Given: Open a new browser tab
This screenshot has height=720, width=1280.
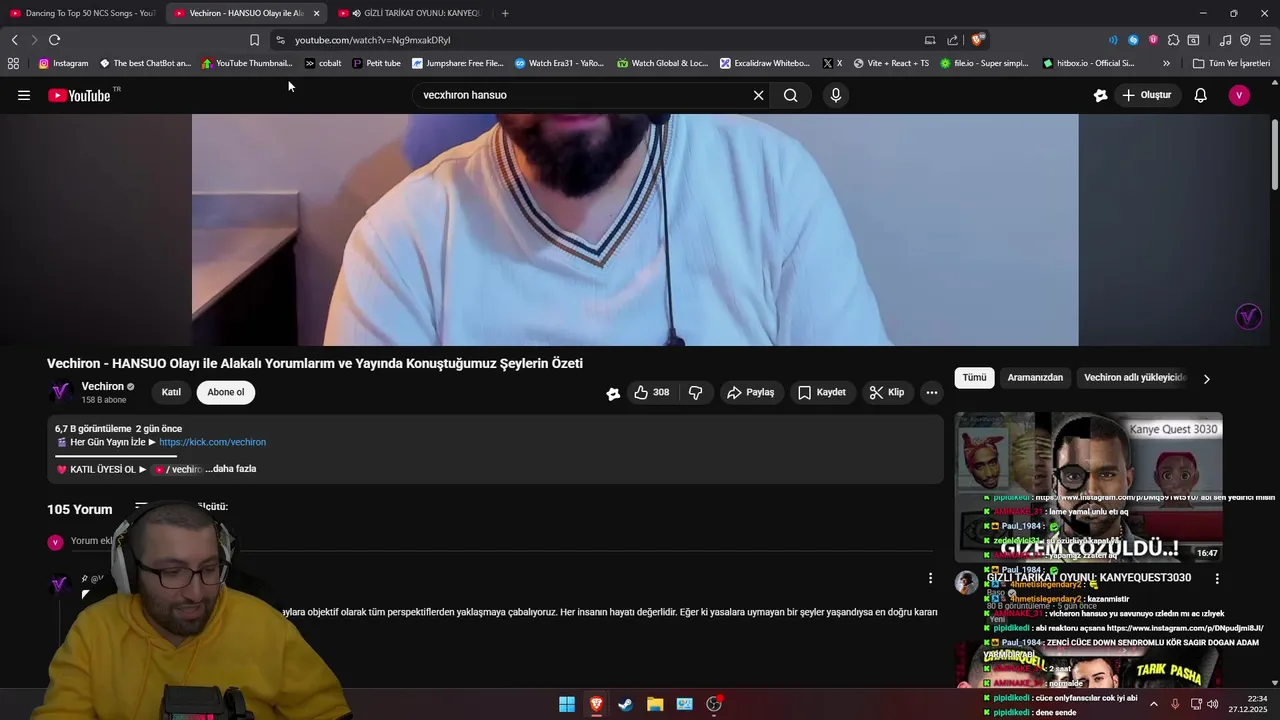Looking at the screenshot, I should (x=505, y=13).
